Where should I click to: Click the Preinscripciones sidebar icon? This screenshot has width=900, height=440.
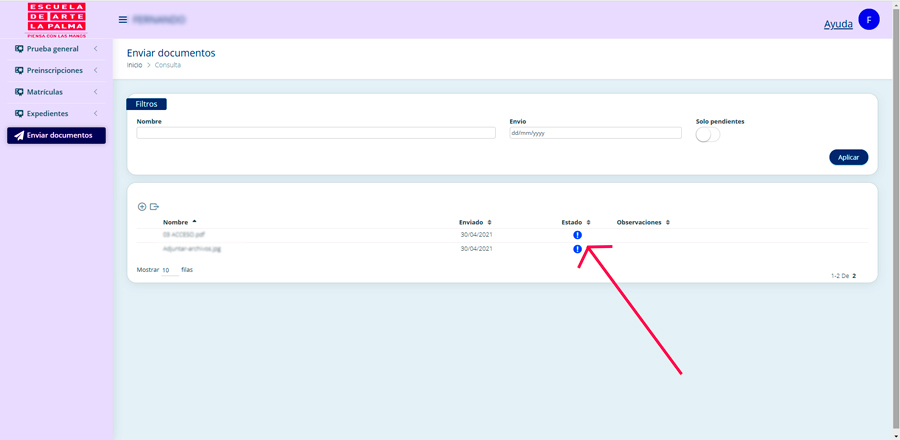pyautogui.click(x=19, y=71)
